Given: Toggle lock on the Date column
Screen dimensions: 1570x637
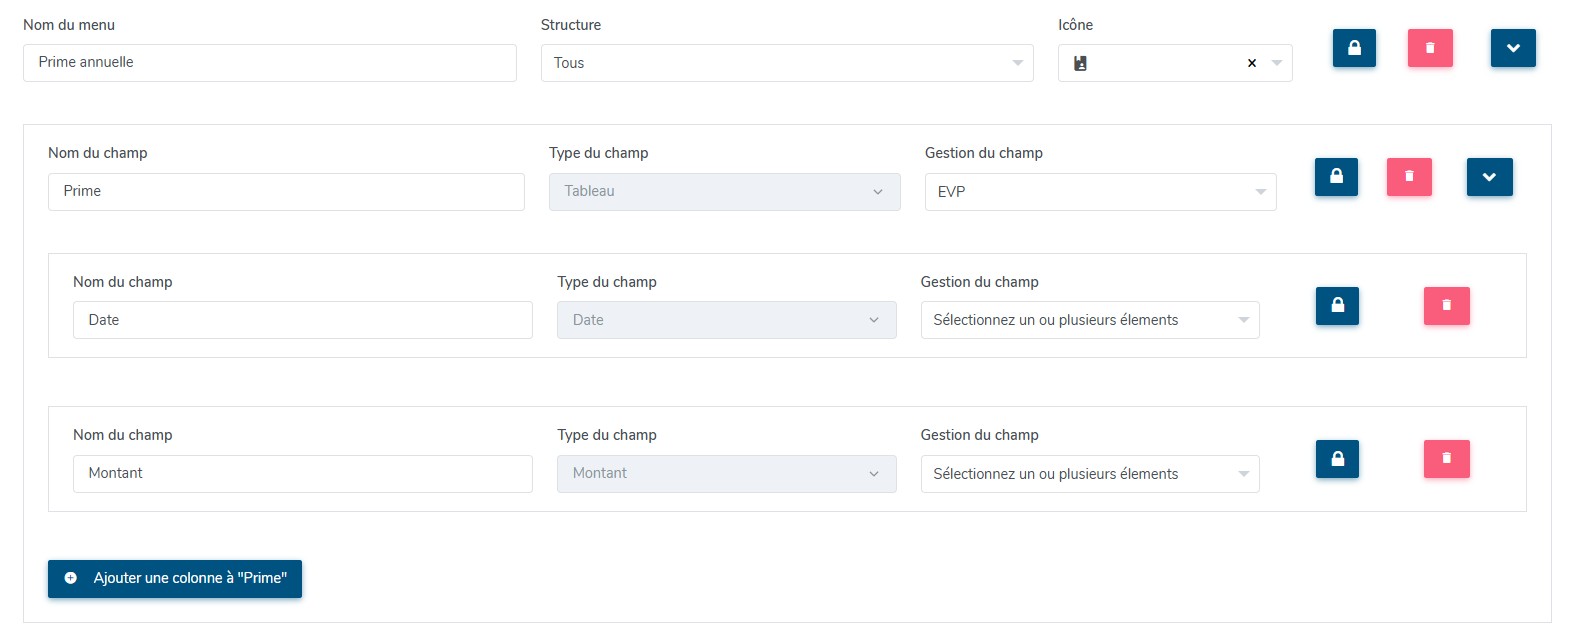Looking at the screenshot, I should pos(1337,306).
